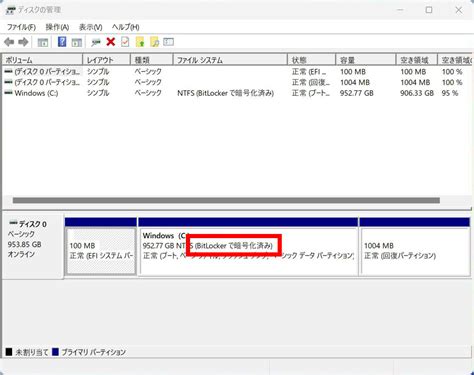Click the 952.77 GB capacity cell

(x=357, y=93)
